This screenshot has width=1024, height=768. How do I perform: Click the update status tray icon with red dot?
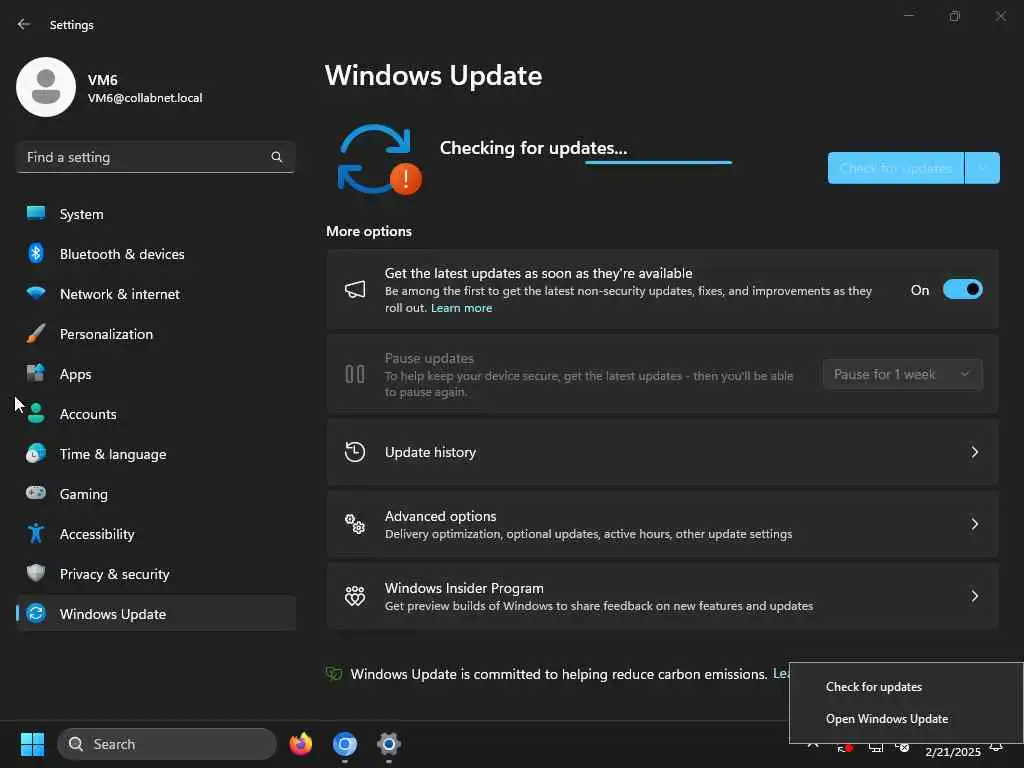[x=844, y=747]
